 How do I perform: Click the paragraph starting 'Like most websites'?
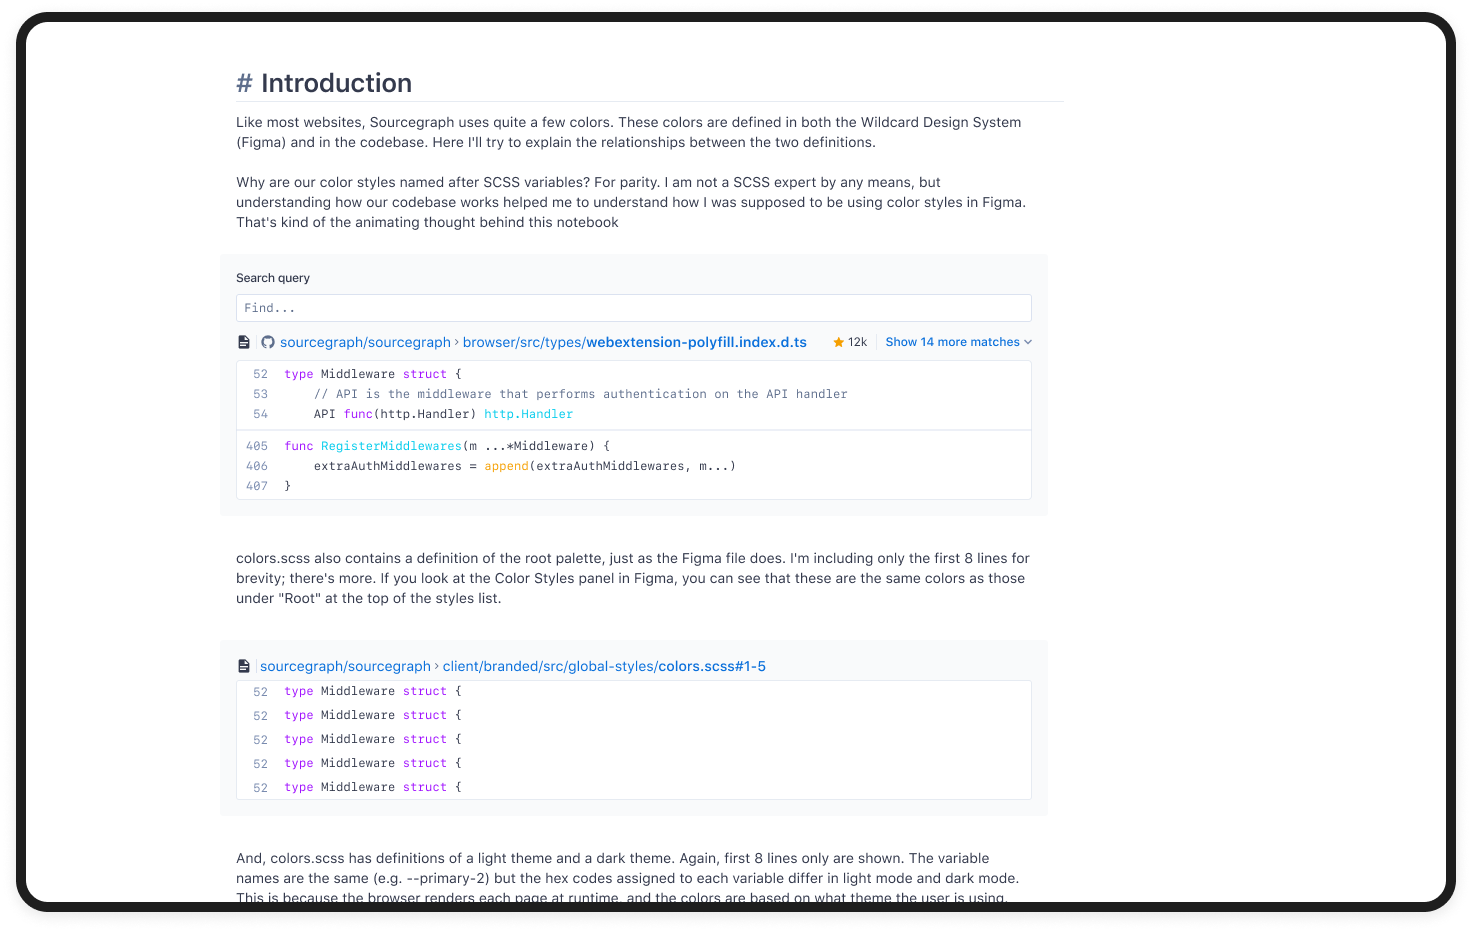[x=629, y=132]
